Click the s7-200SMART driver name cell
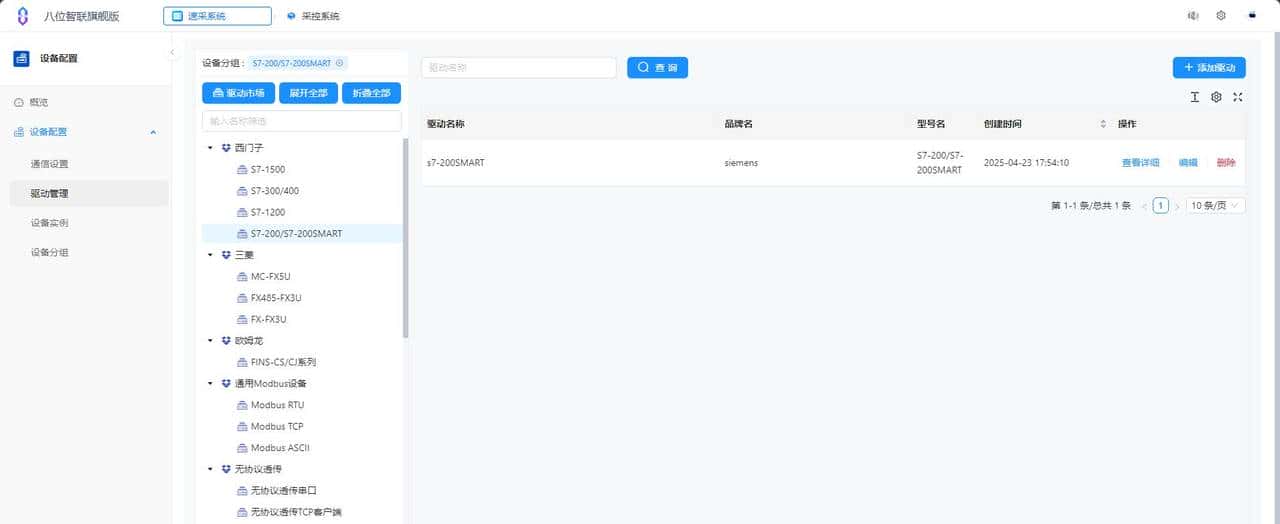This screenshot has height=524, width=1280. 456,163
